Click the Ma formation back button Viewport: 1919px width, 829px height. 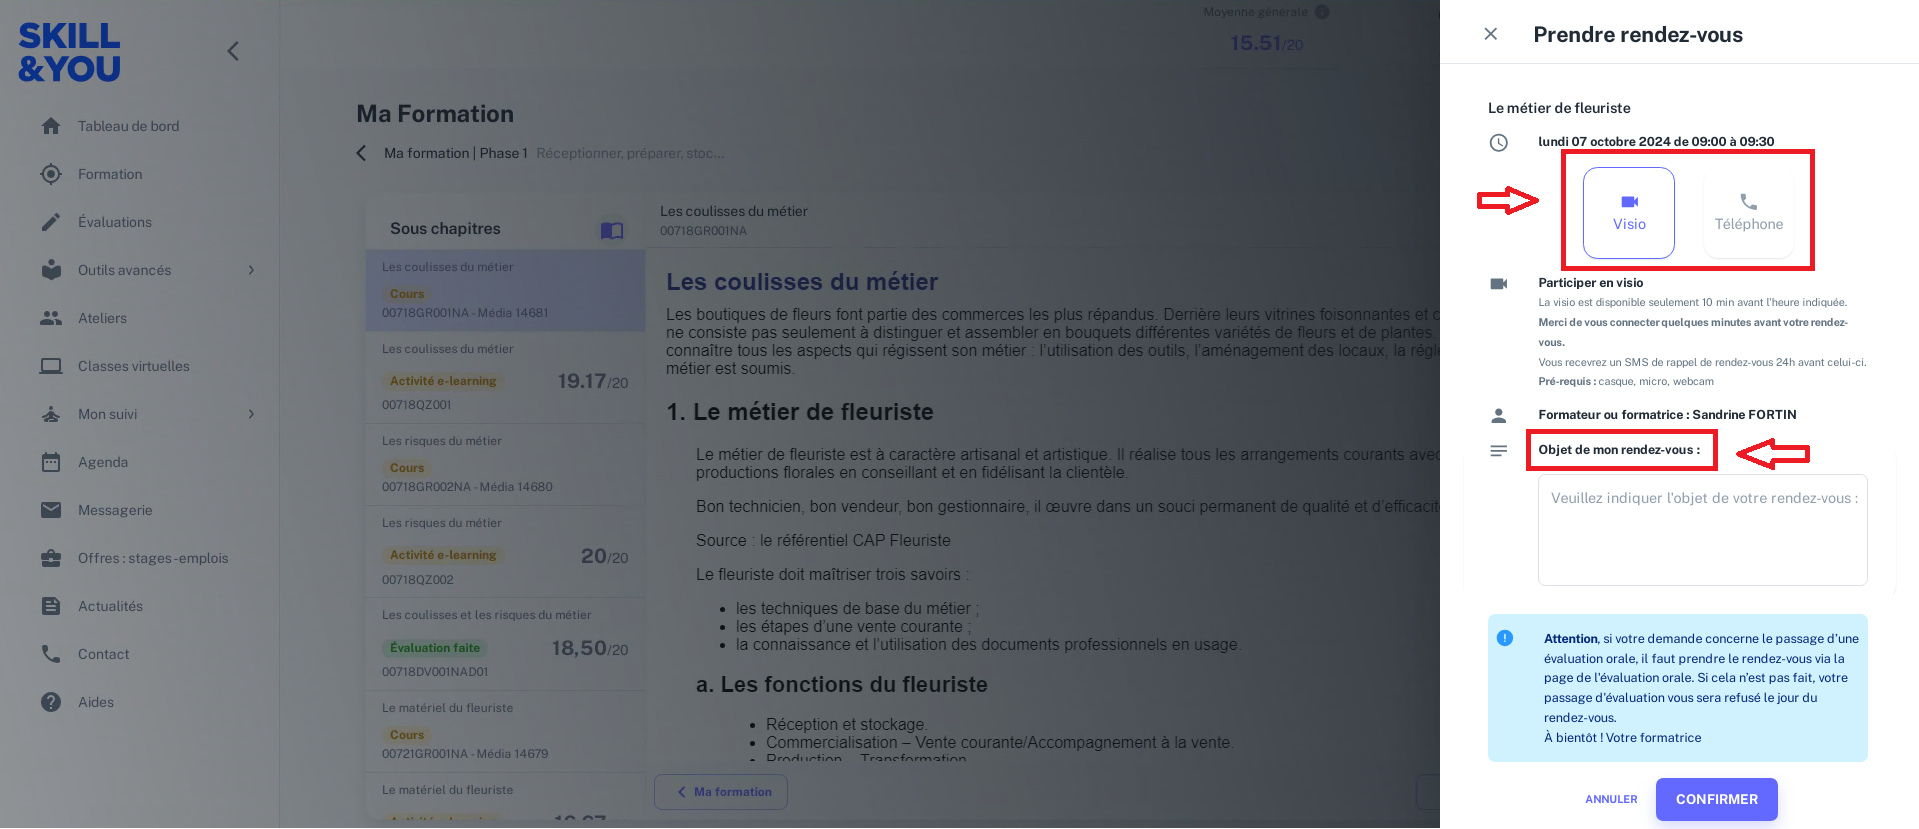point(721,792)
